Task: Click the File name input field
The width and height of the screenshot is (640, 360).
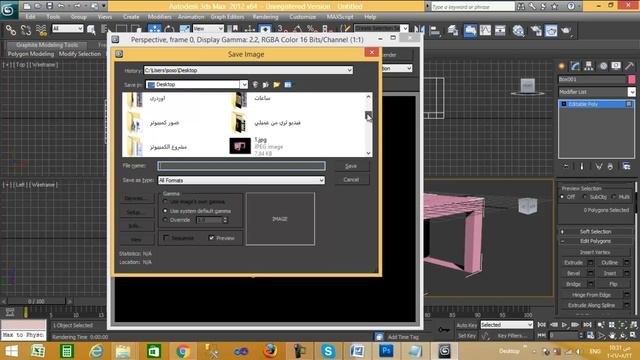Action: [x=241, y=166]
